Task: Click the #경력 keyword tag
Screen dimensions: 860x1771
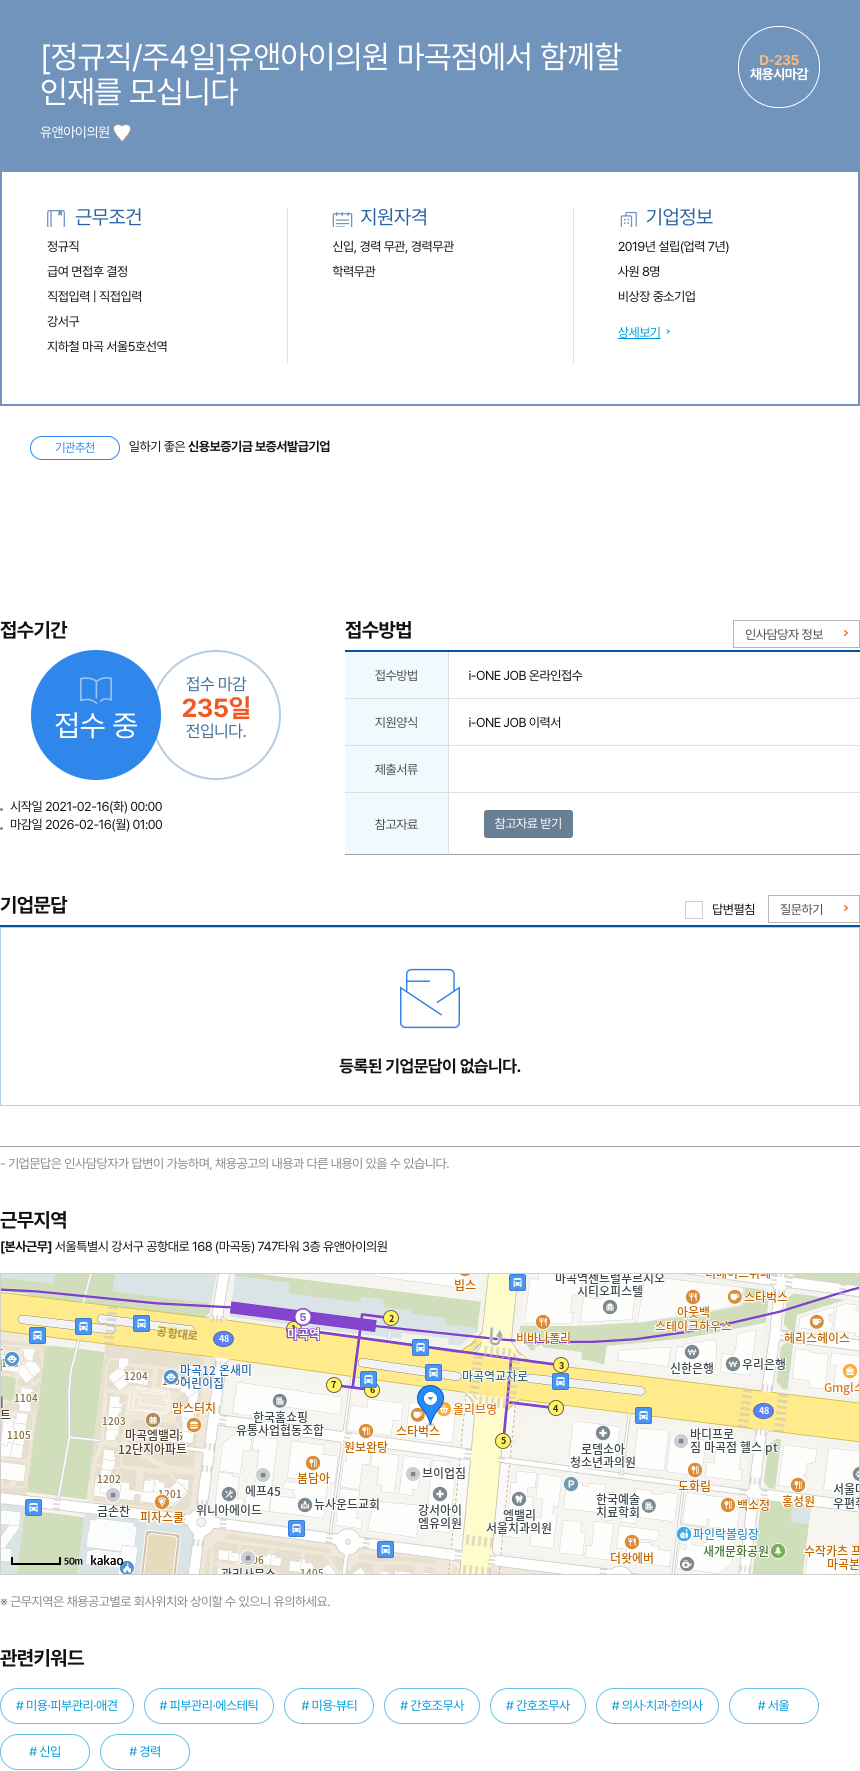Action: click(x=145, y=1752)
